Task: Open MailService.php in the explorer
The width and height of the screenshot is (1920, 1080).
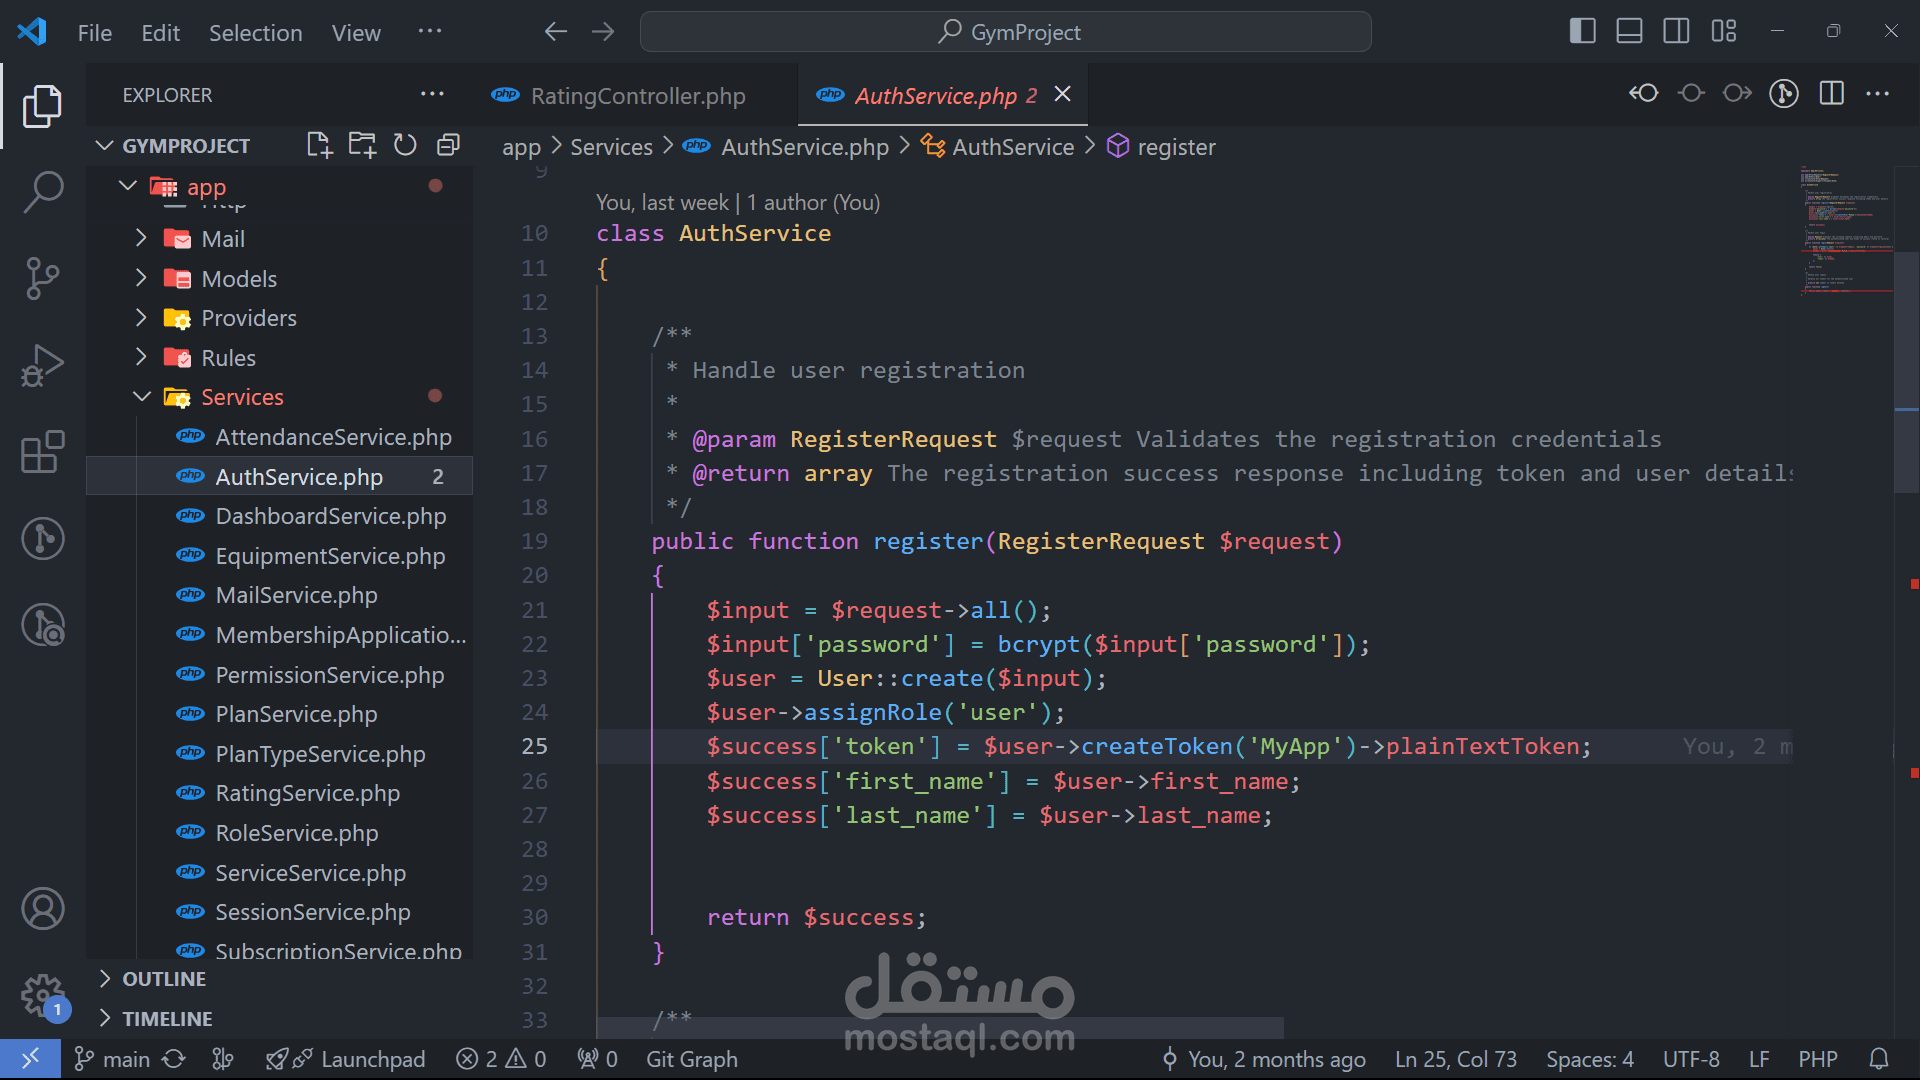Action: [x=296, y=595]
